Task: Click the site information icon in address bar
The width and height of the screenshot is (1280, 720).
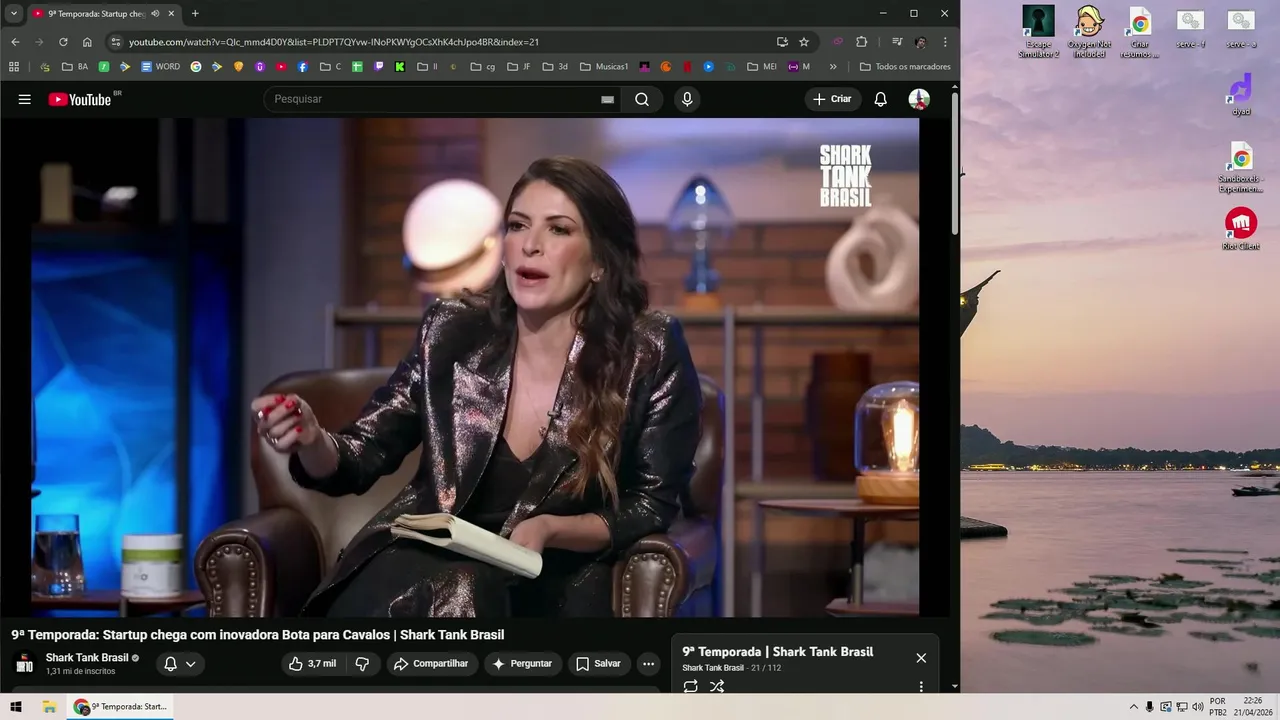Action: pyautogui.click(x=116, y=42)
